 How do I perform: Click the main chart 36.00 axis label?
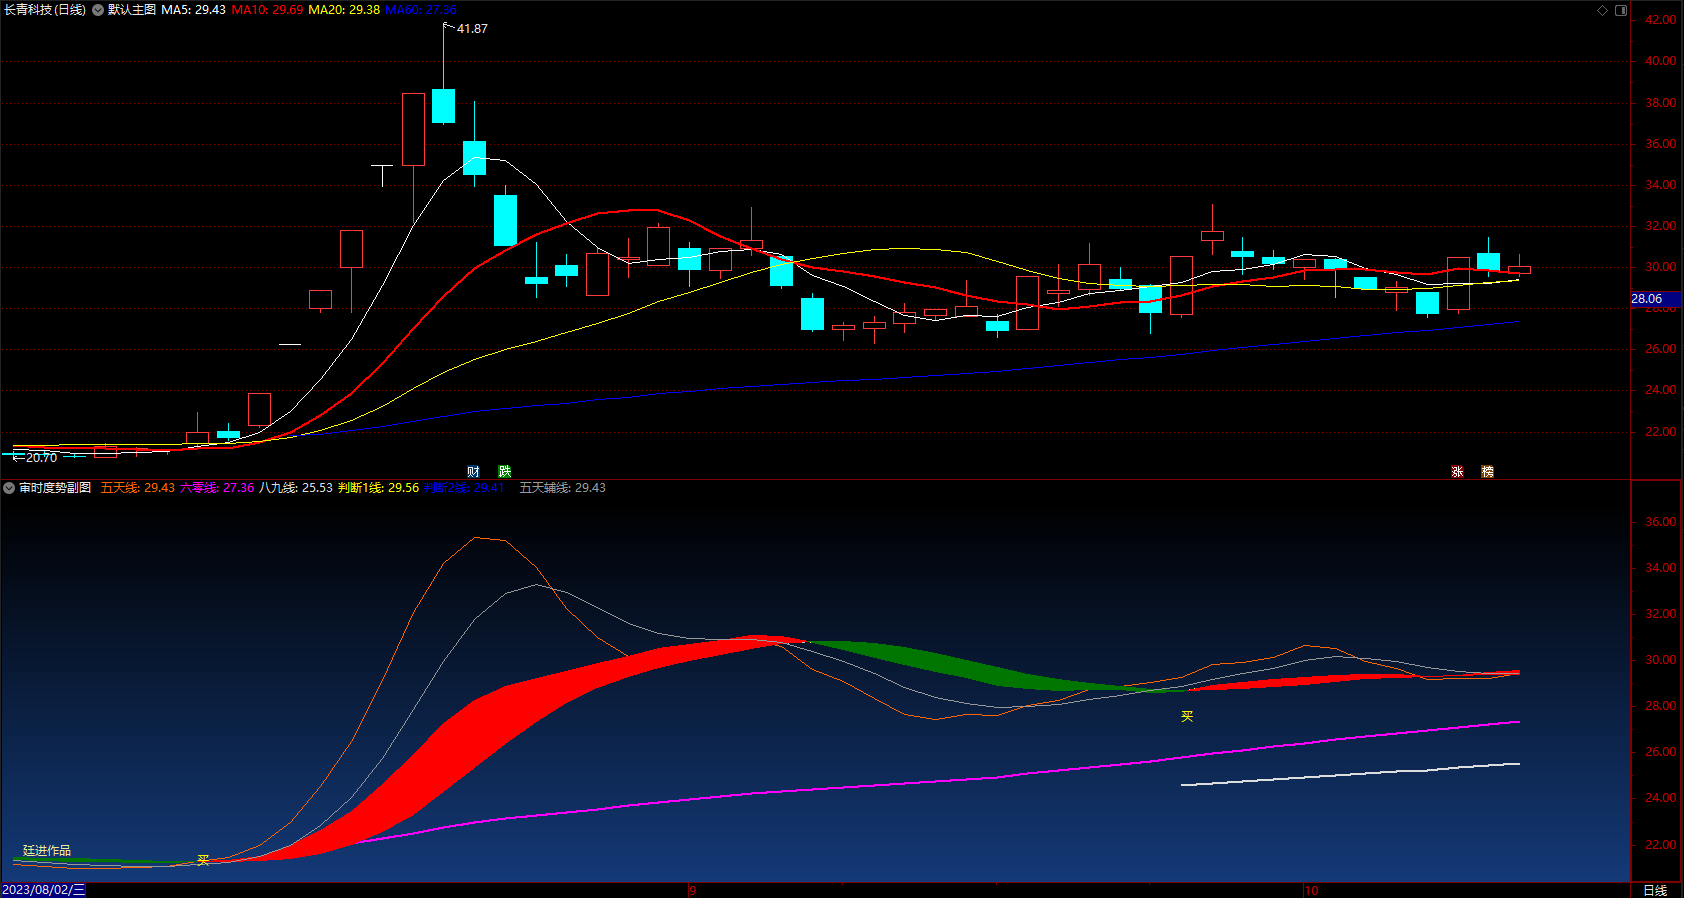click(1660, 144)
